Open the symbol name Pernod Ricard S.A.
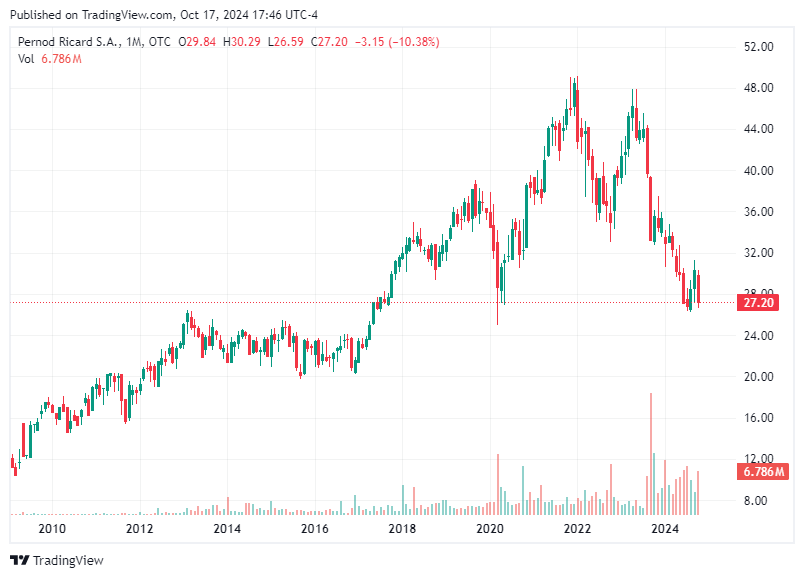This screenshot has width=804, height=578. tap(68, 42)
